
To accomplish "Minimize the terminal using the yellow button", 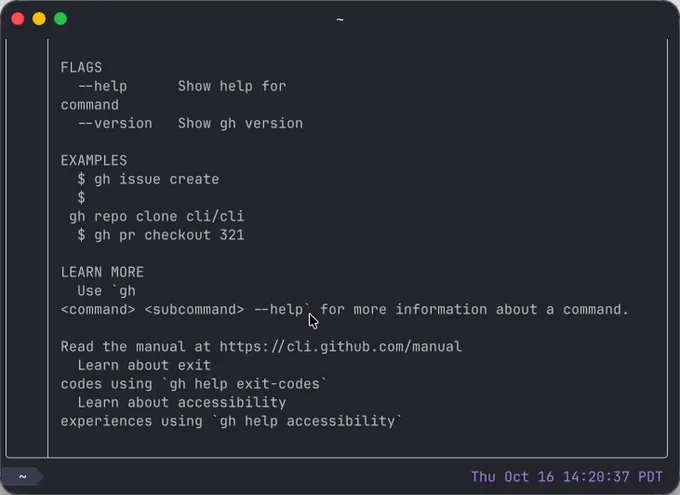I will 39,19.
